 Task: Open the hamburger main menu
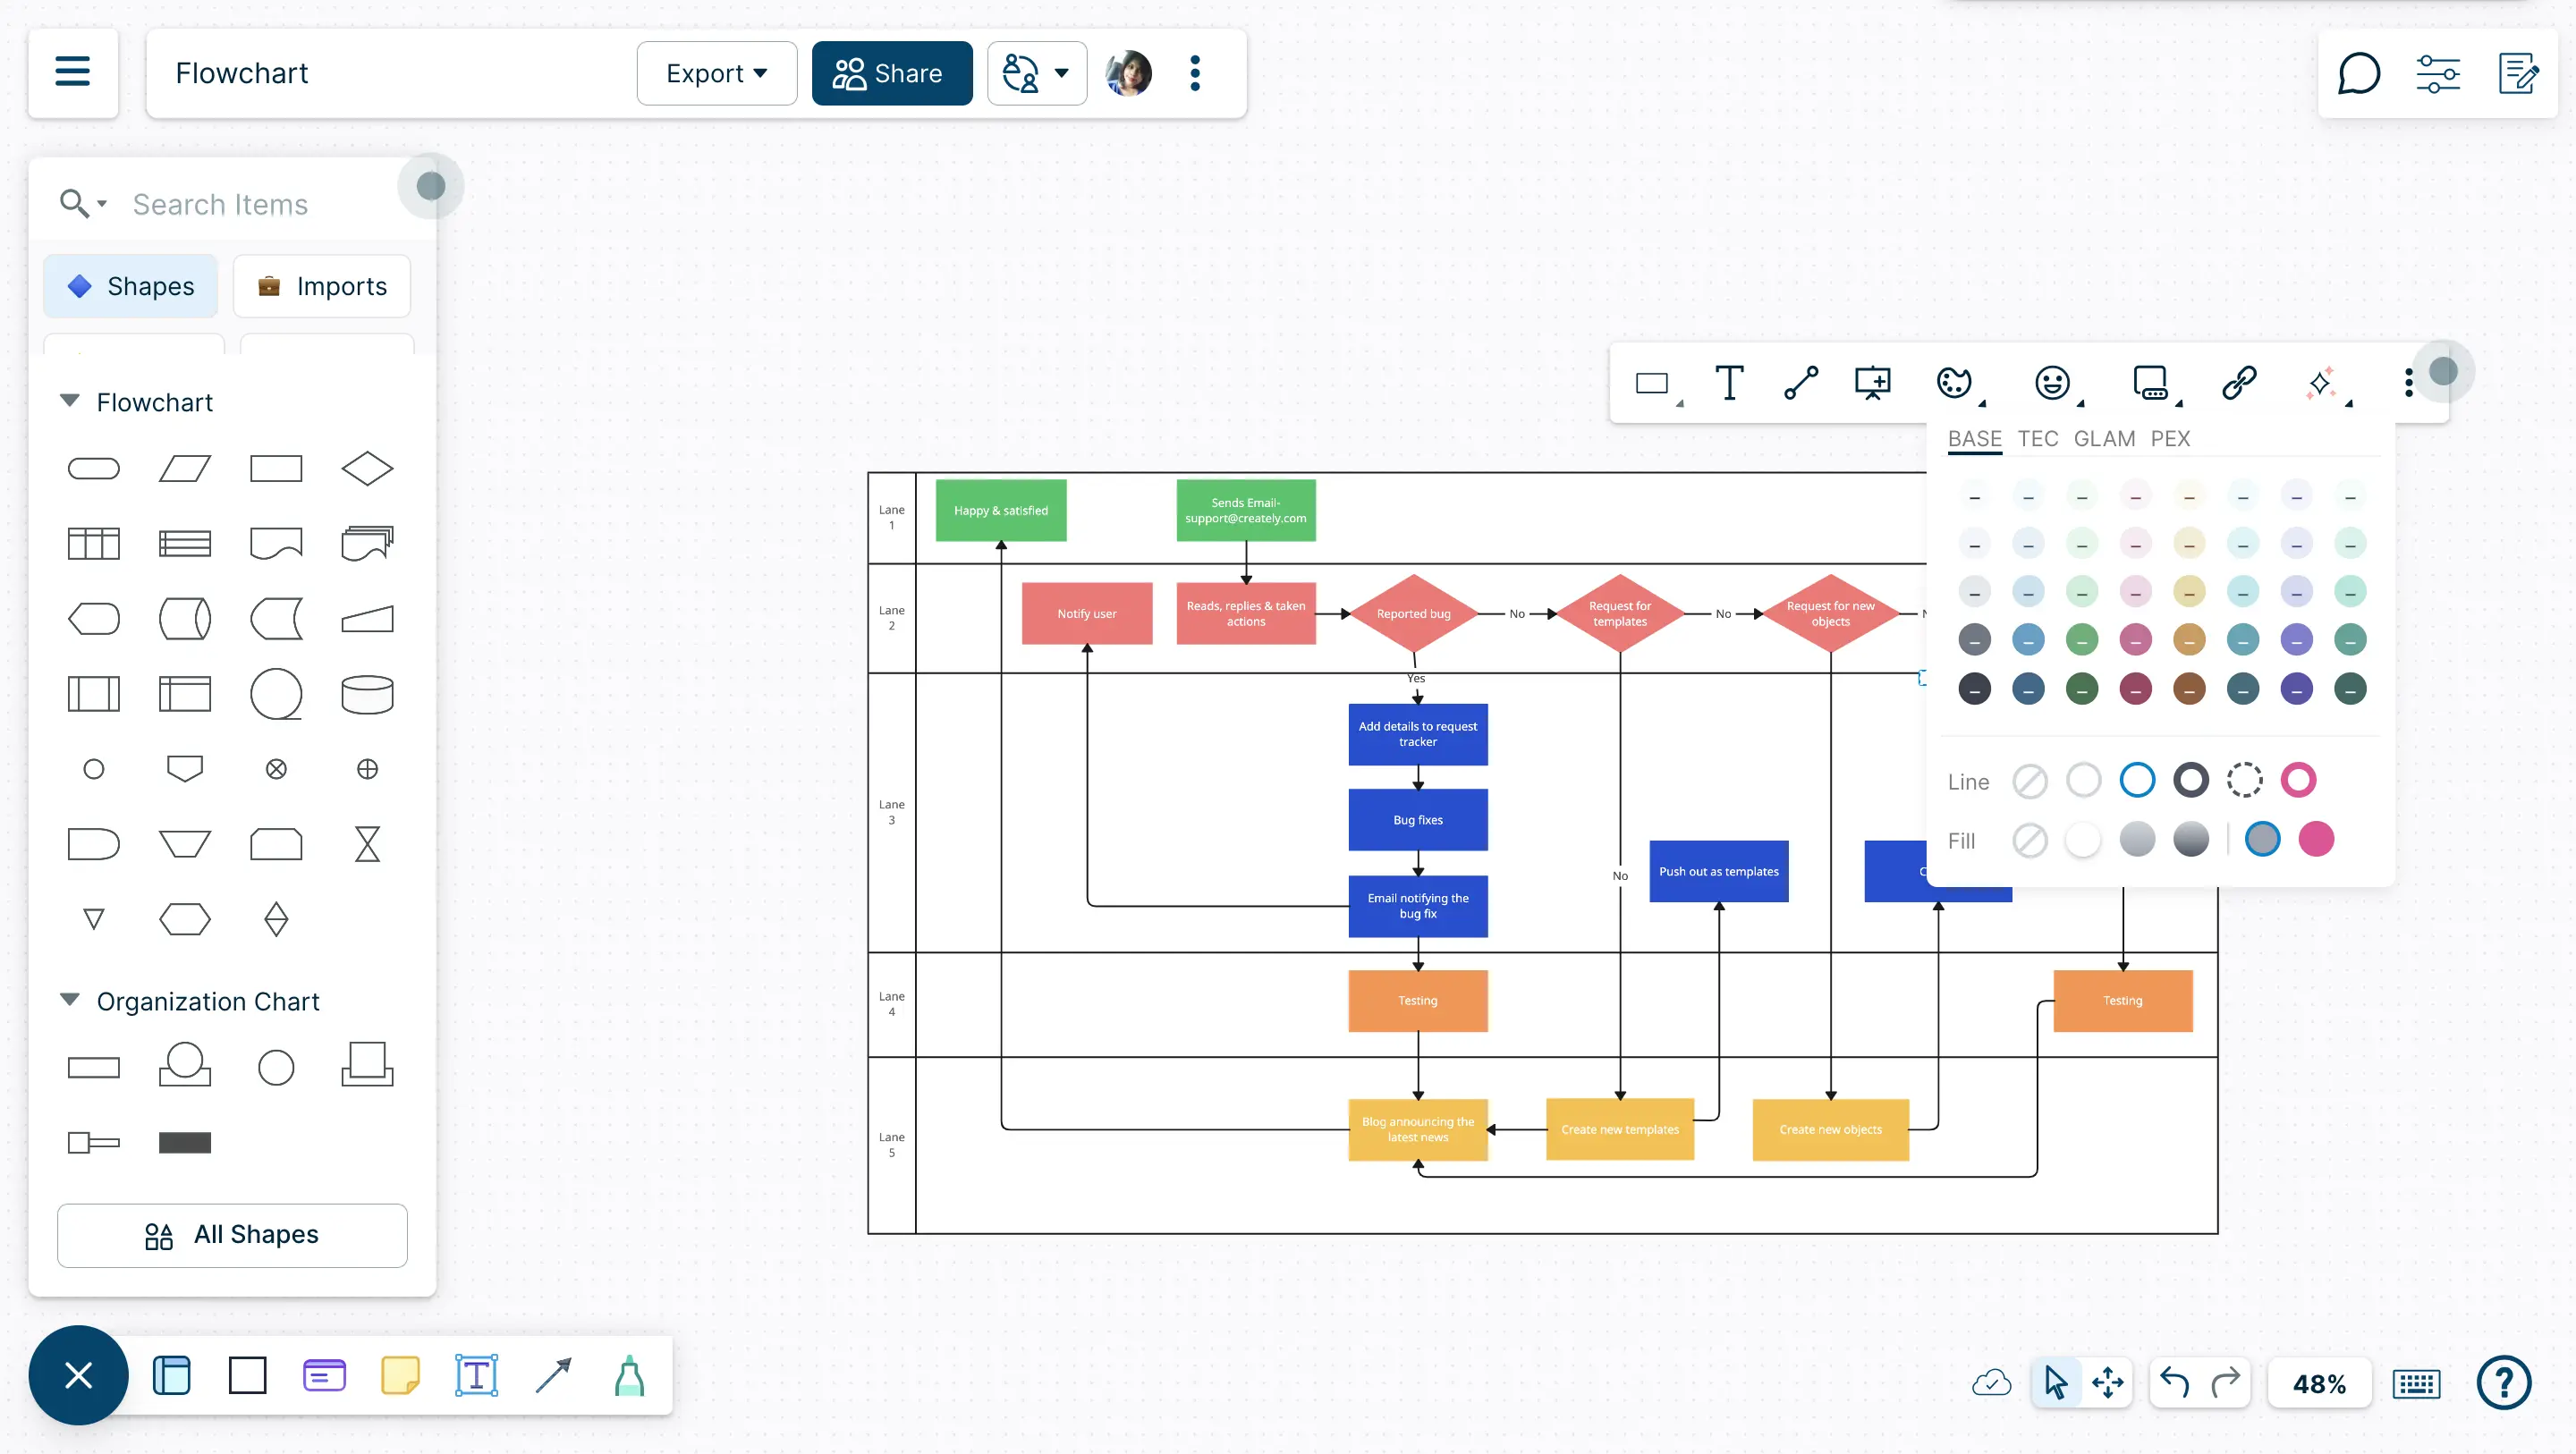[72, 72]
